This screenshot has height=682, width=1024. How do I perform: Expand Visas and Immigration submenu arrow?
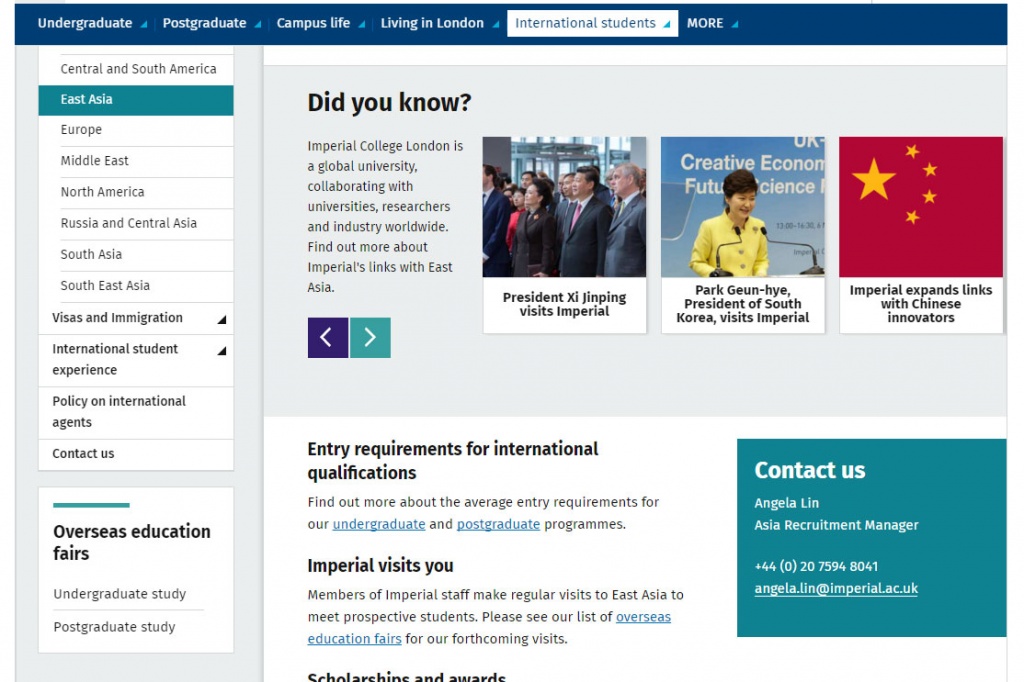point(222,319)
